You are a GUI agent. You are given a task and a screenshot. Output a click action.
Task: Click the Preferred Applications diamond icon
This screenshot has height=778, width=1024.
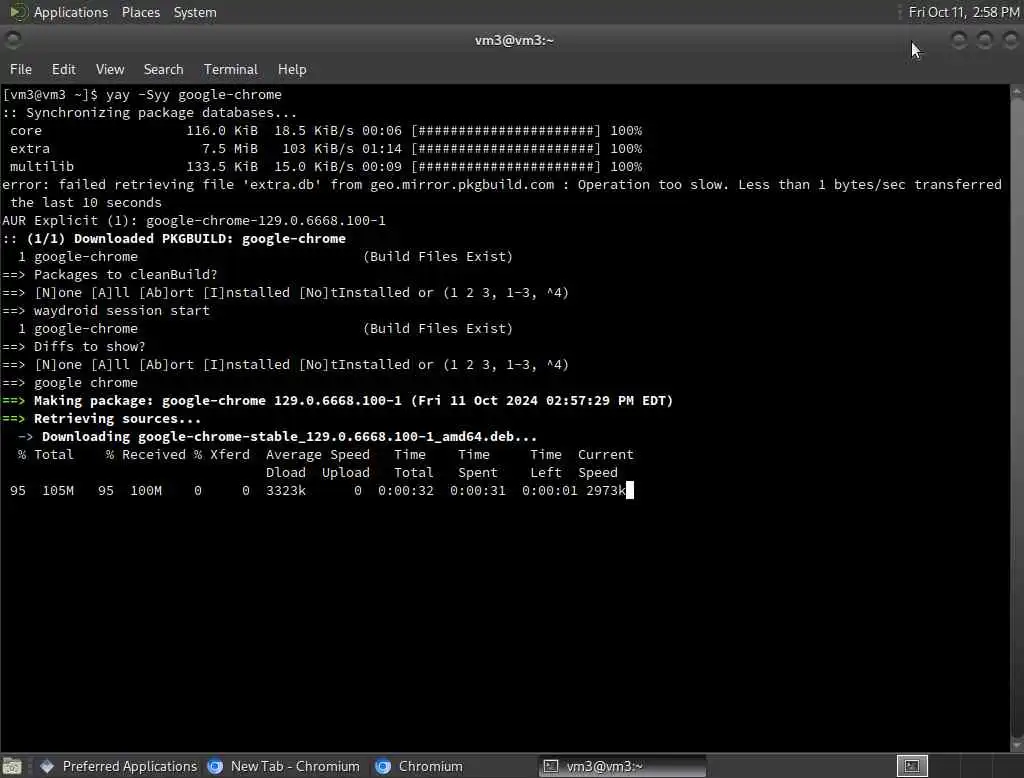click(47, 766)
